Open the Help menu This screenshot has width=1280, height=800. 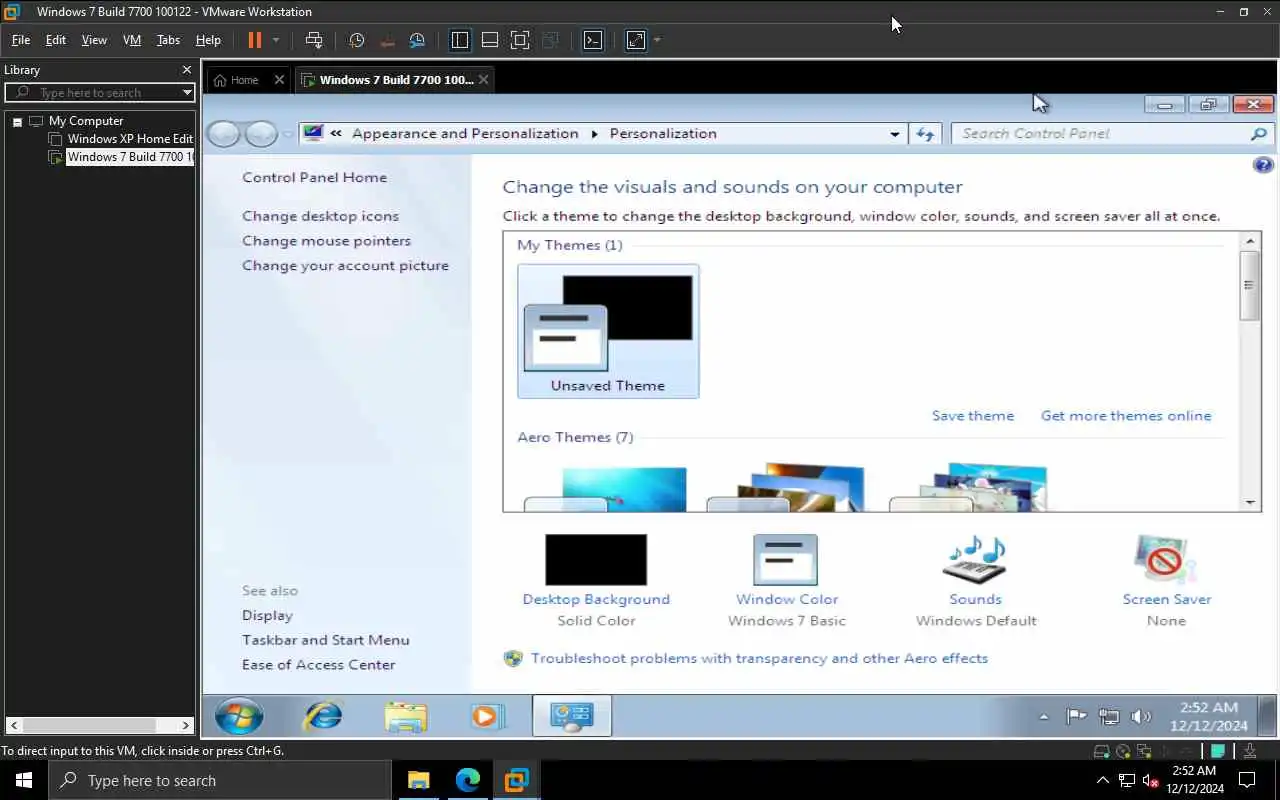click(208, 40)
